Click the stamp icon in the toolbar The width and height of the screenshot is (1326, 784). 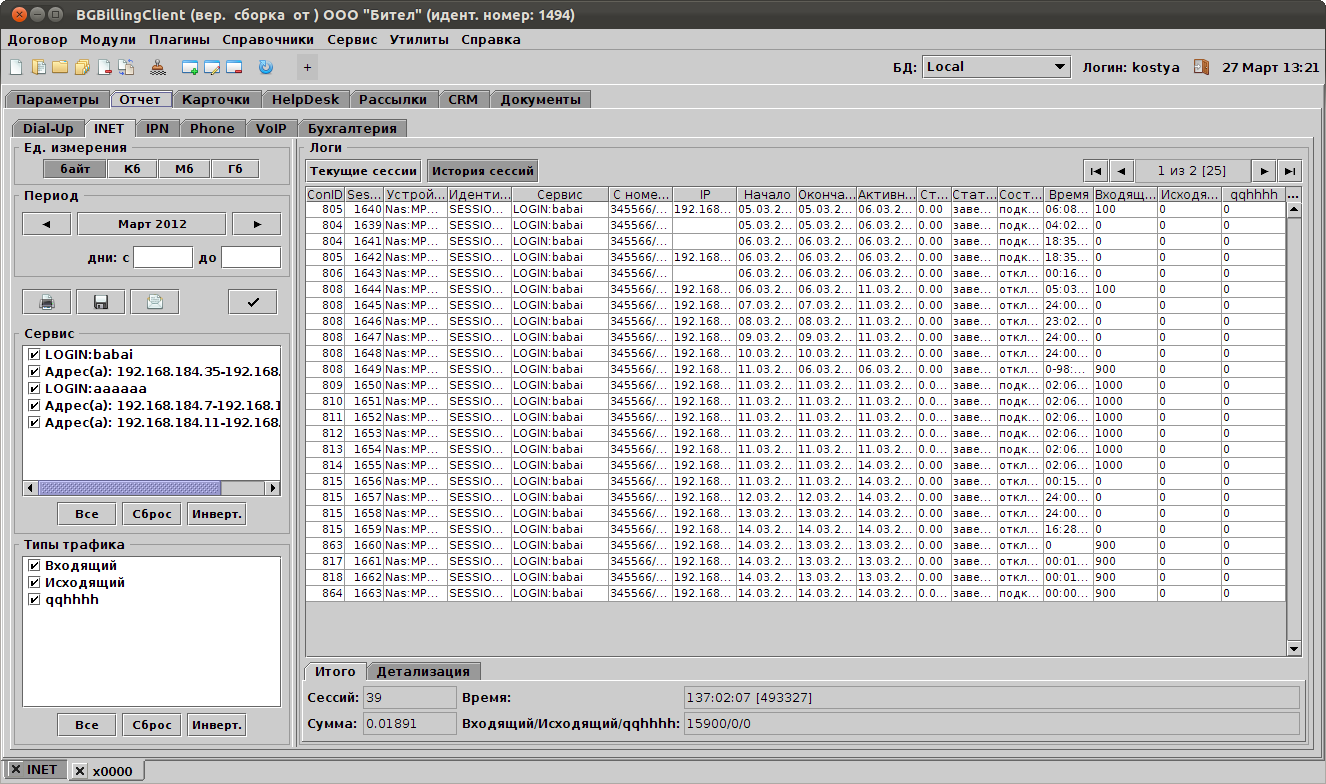158,68
